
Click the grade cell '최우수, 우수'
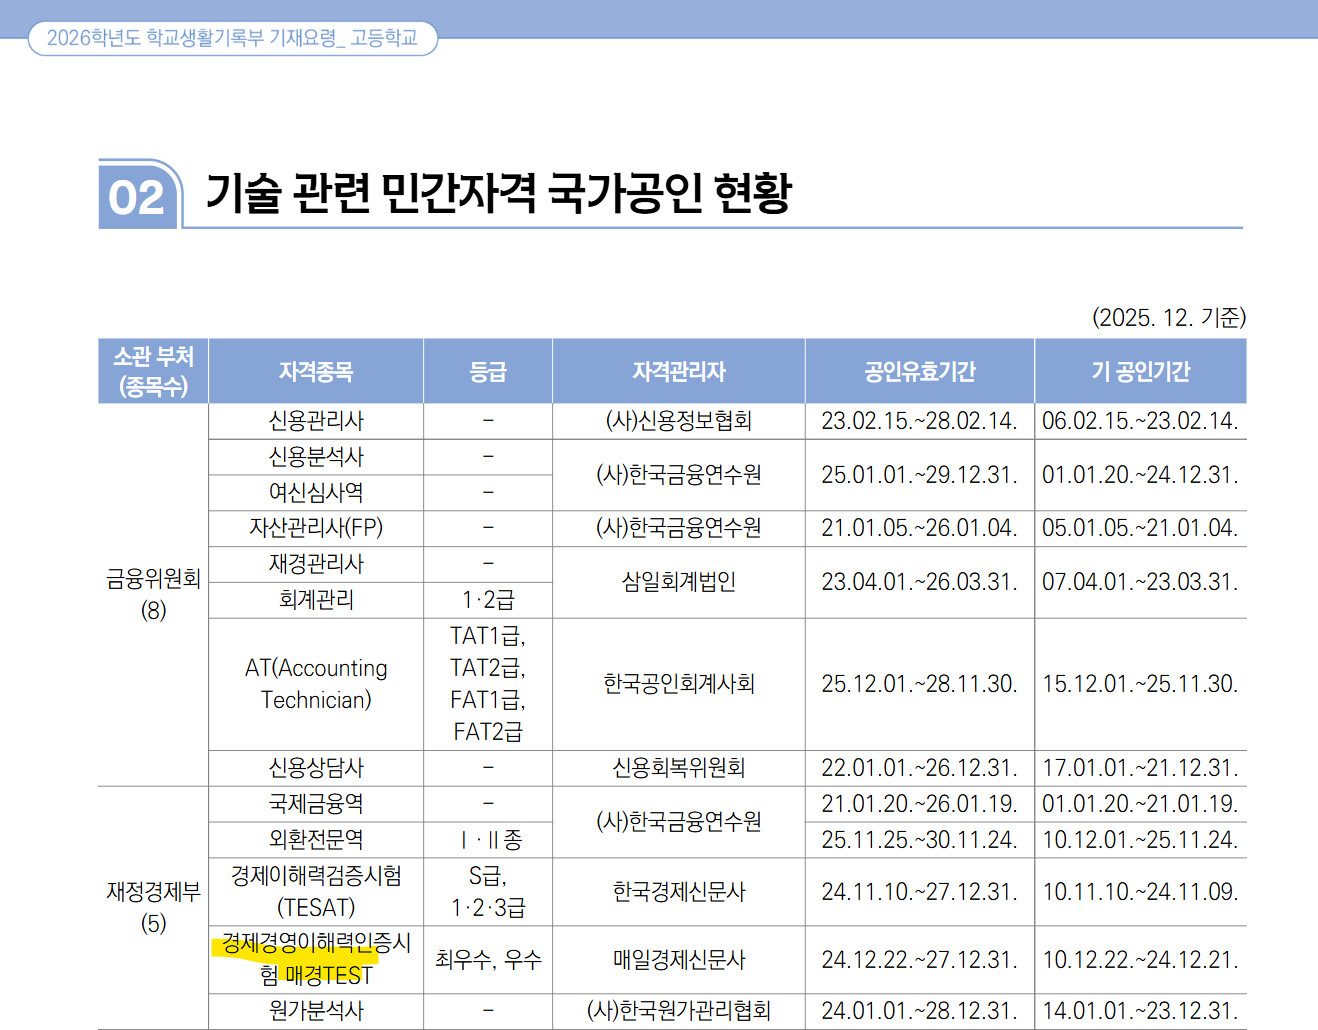pos(488,960)
